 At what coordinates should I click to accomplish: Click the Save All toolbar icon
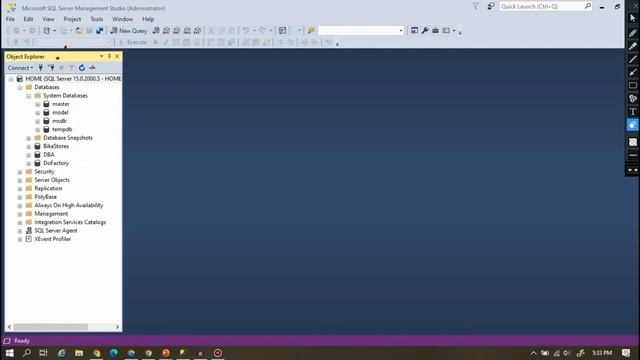tap(100, 31)
